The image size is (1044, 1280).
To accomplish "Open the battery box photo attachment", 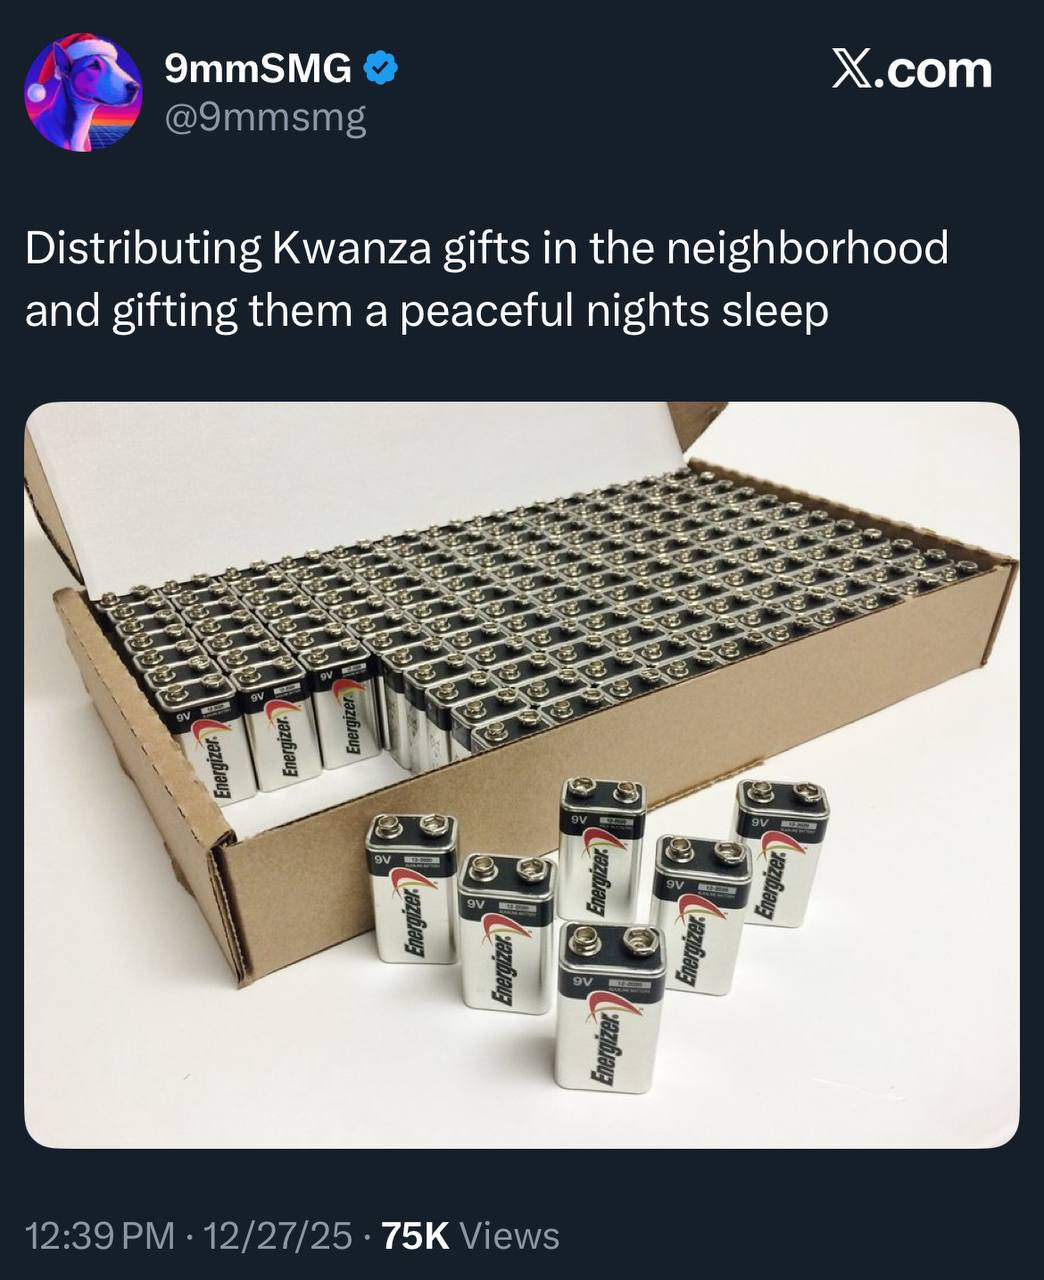I will [521, 775].
